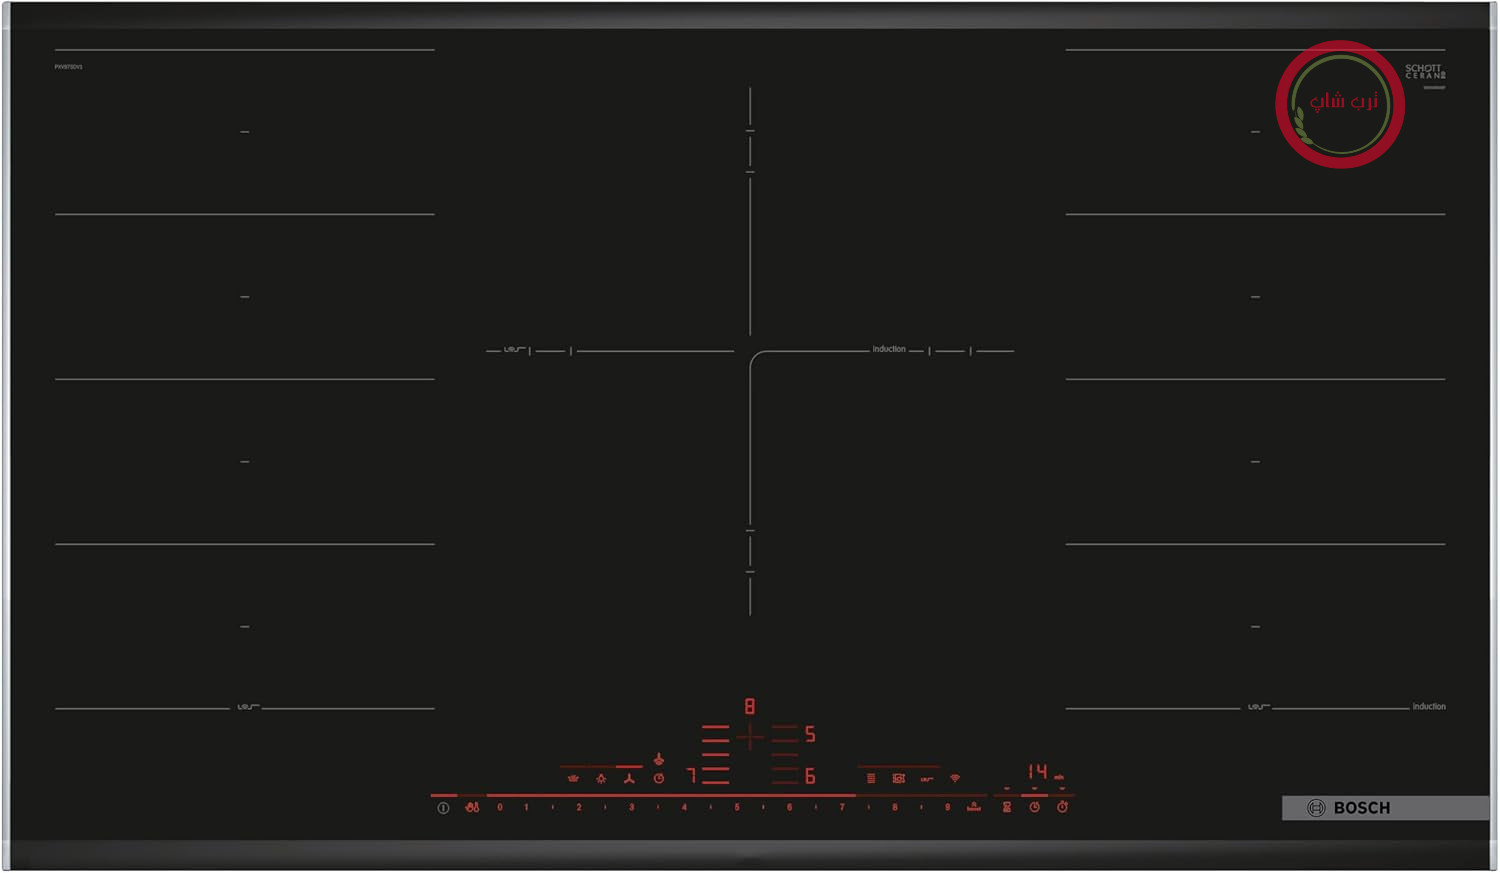Tap the cross-shaped zone selector centre
The image size is (1500, 873).
click(x=750, y=737)
